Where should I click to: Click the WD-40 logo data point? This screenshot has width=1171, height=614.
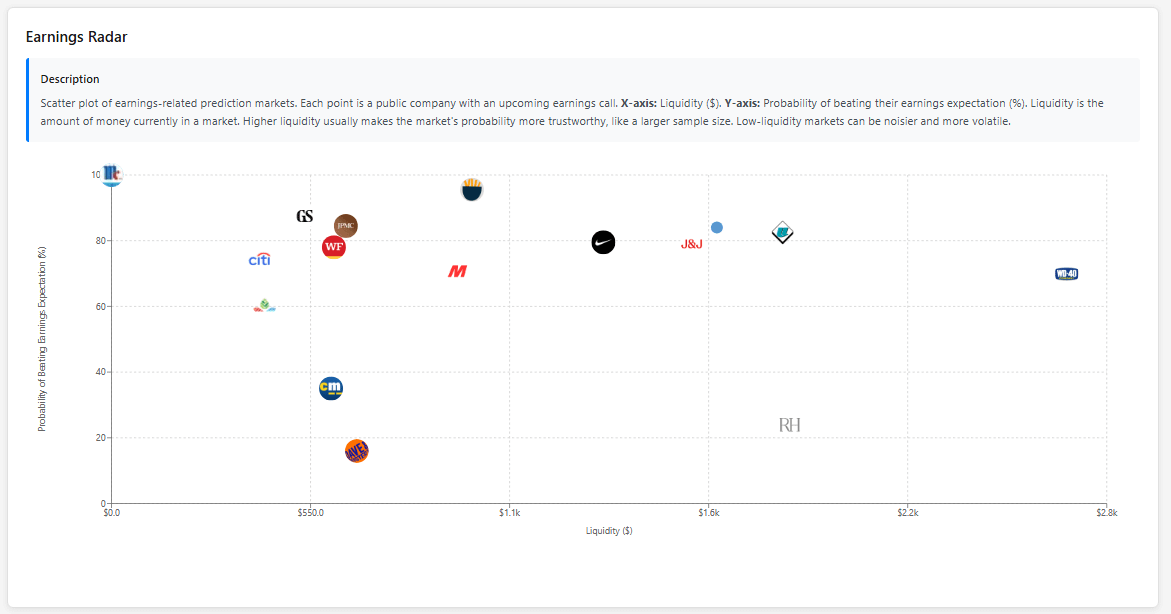click(x=1066, y=274)
